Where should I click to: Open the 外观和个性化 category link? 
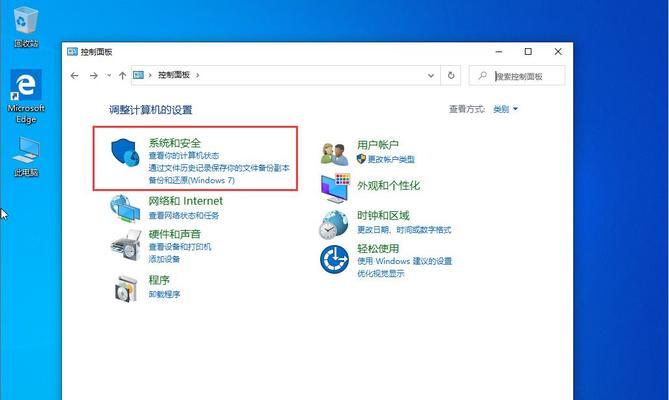(388, 186)
